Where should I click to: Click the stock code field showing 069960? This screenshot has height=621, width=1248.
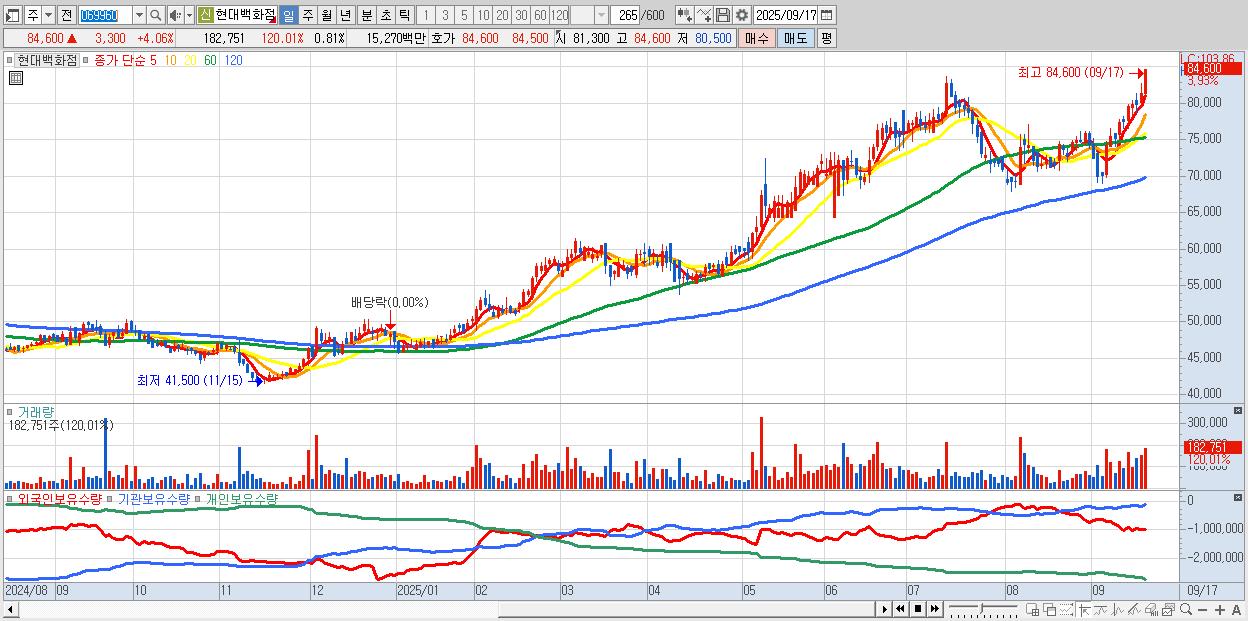[105, 15]
